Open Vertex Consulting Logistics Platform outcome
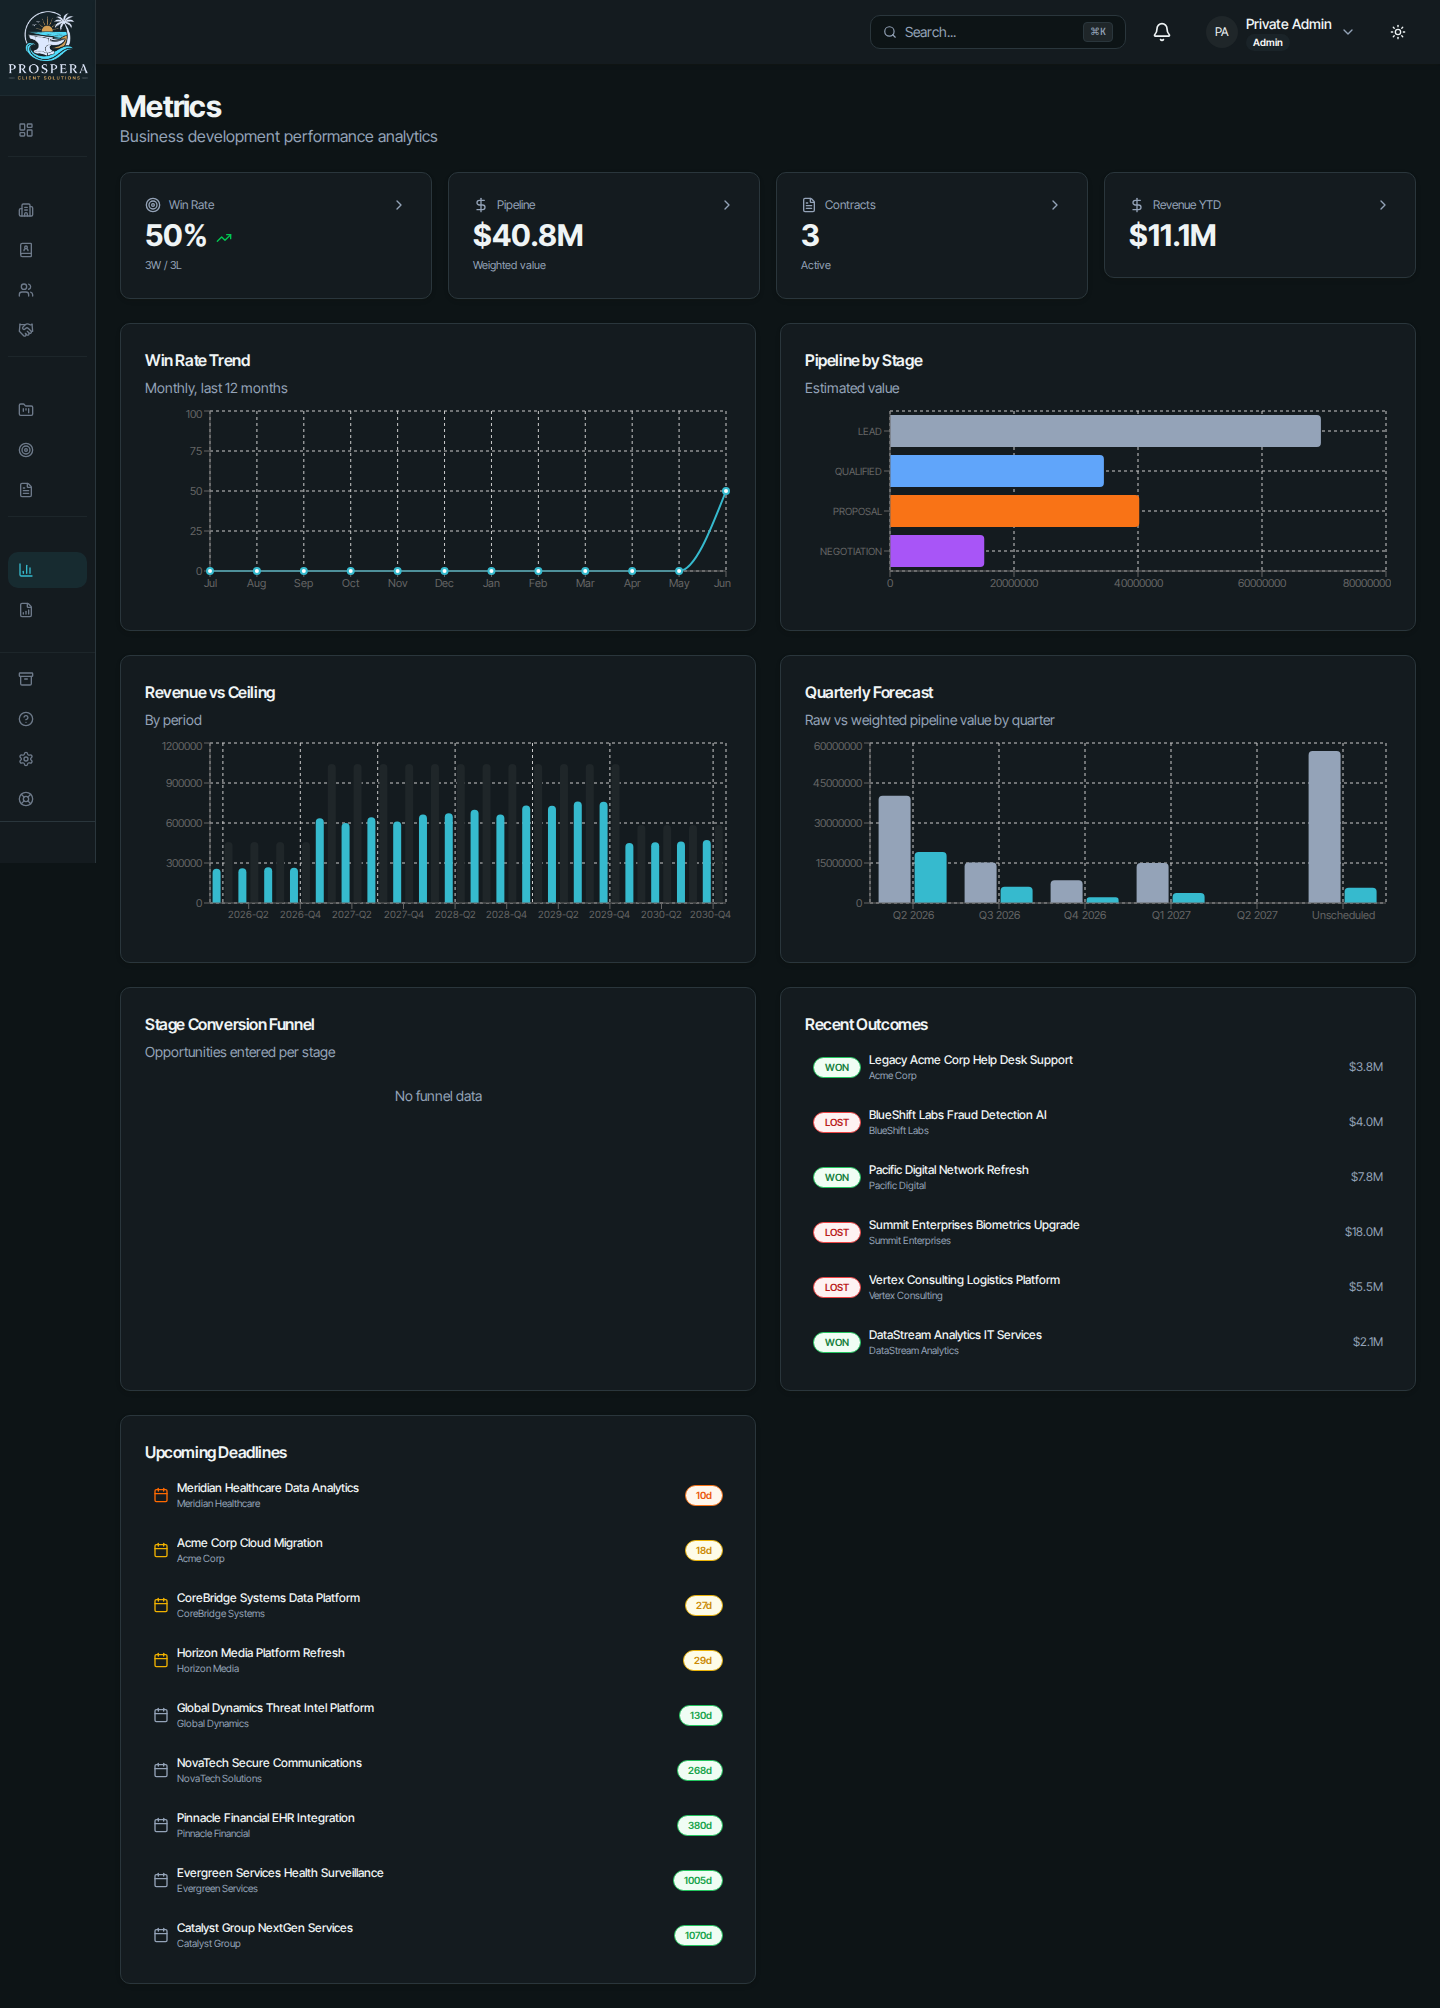Viewport: 1440px width, 2008px height. [1098, 1287]
